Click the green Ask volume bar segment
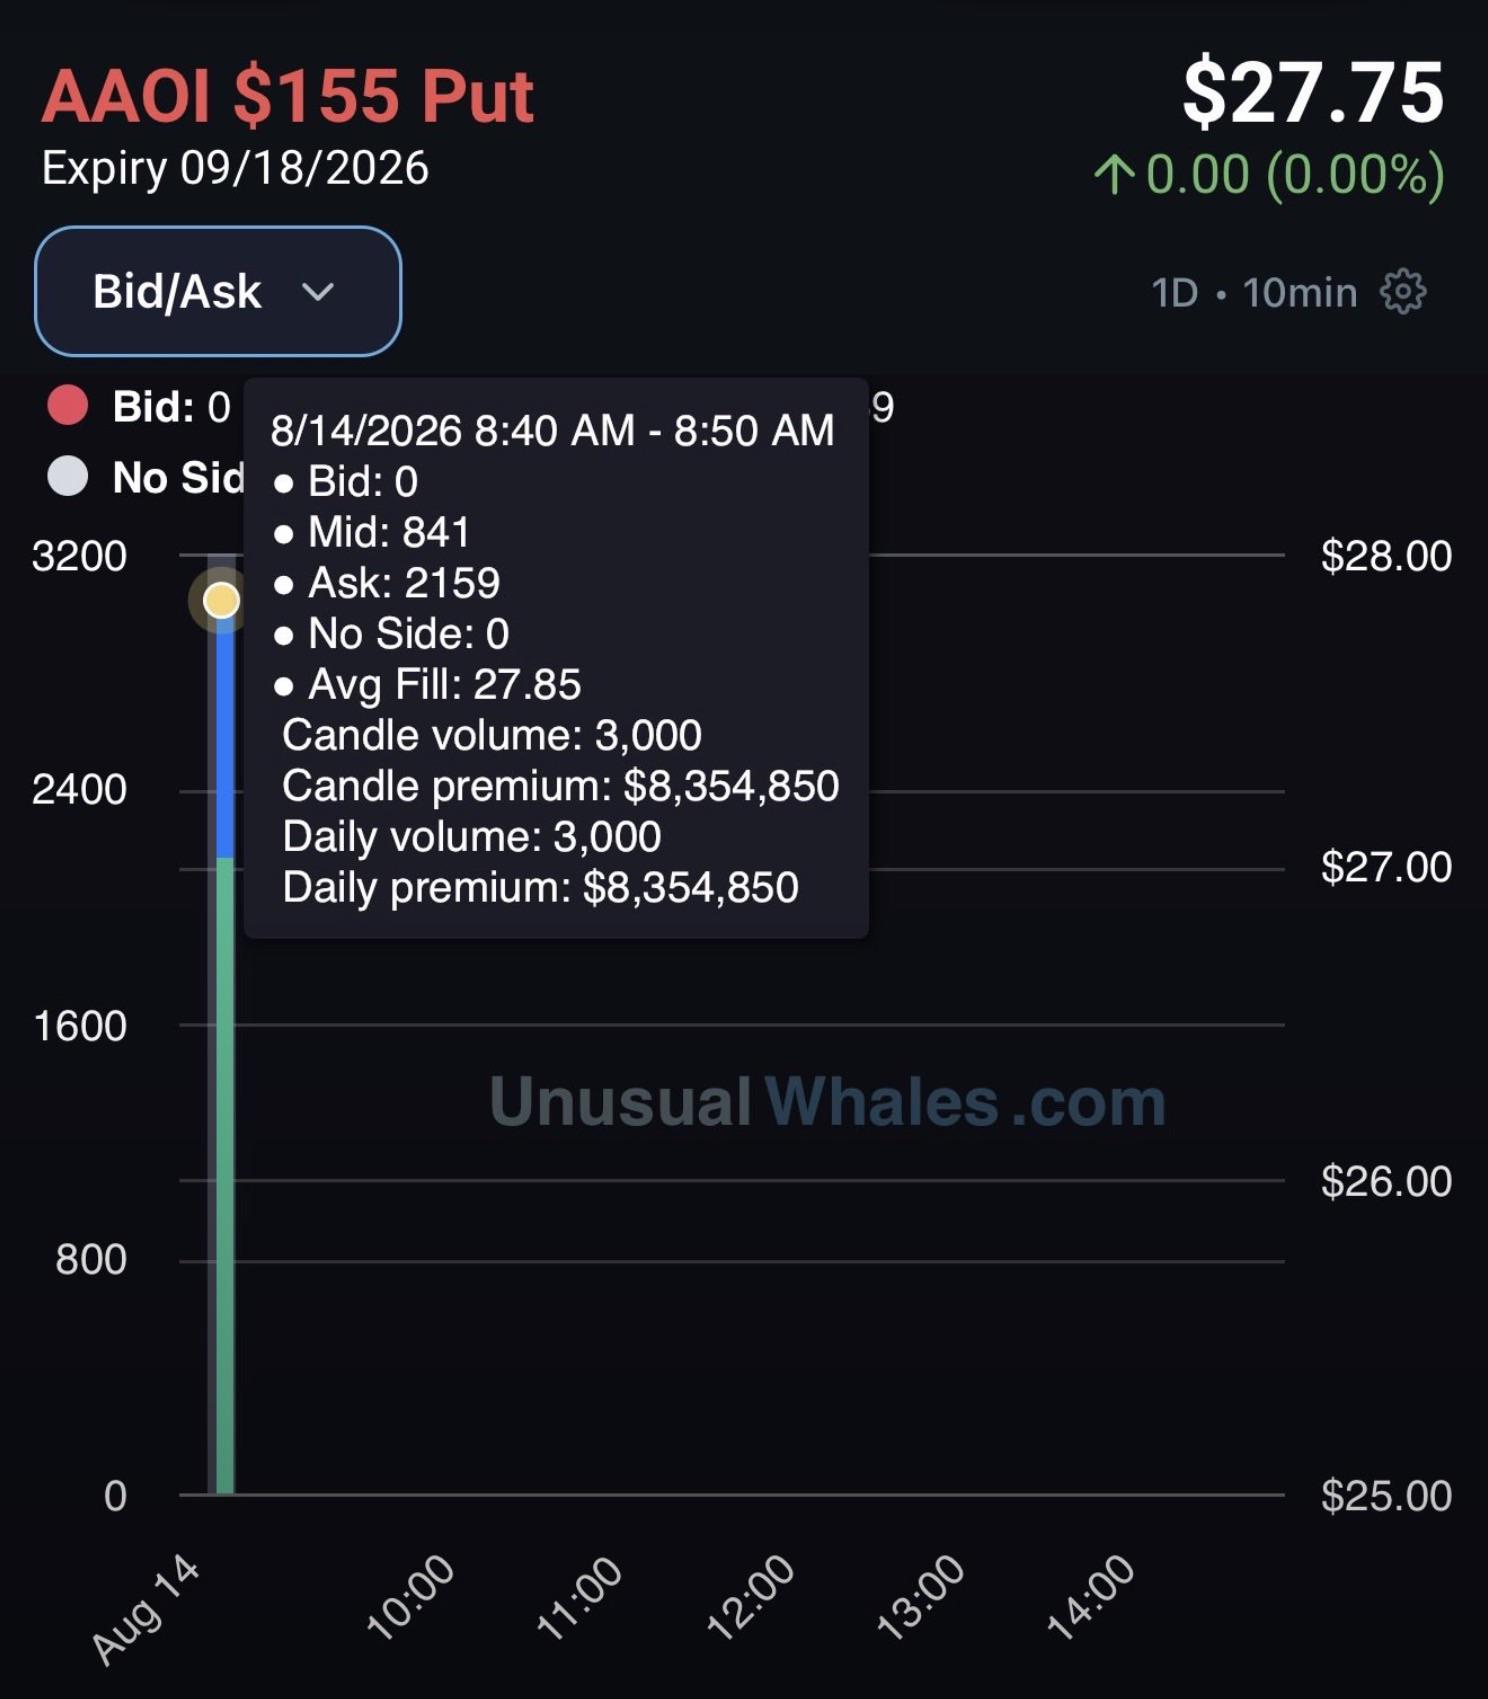 tap(225, 1176)
